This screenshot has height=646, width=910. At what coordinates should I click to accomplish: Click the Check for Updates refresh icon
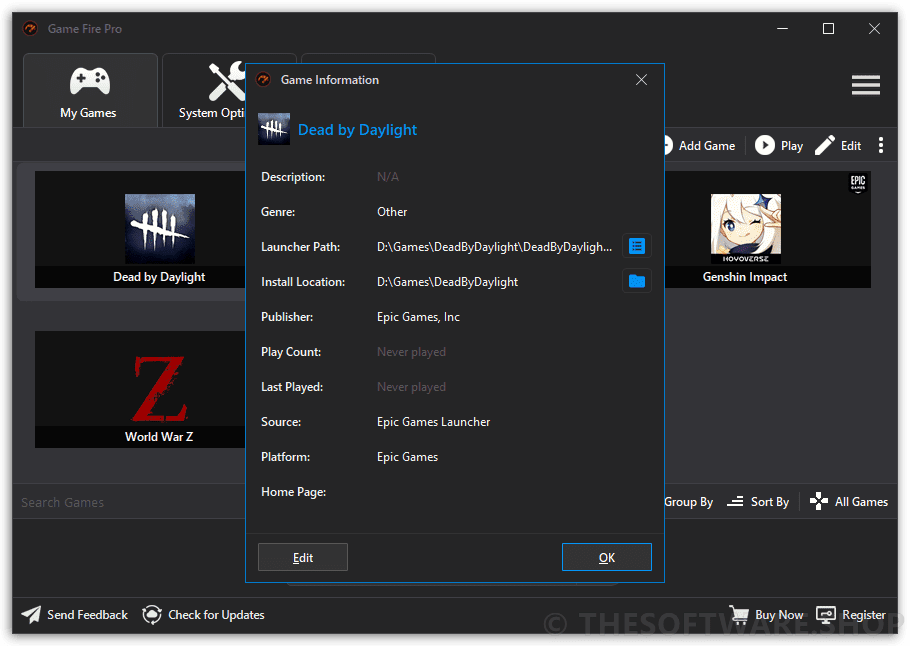pyautogui.click(x=152, y=614)
